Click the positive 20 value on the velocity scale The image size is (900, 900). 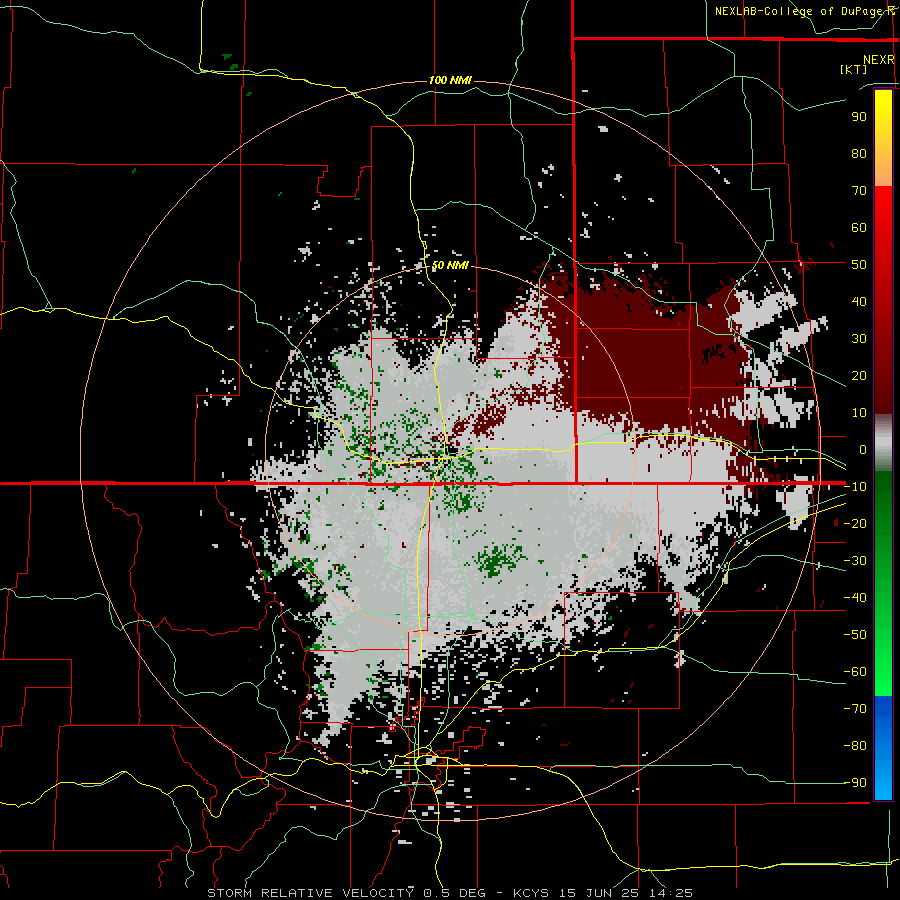[859, 375]
